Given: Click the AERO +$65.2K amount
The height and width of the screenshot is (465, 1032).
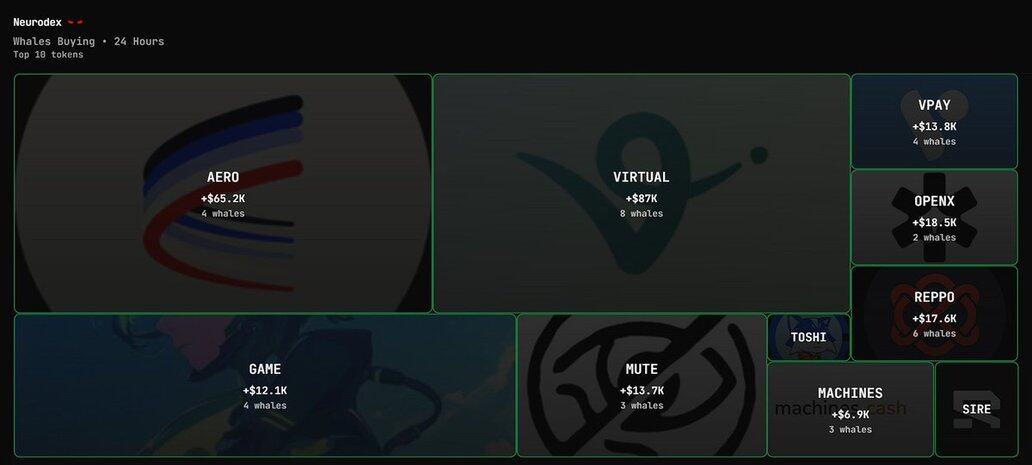Looking at the screenshot, I should tap(223, 198).
